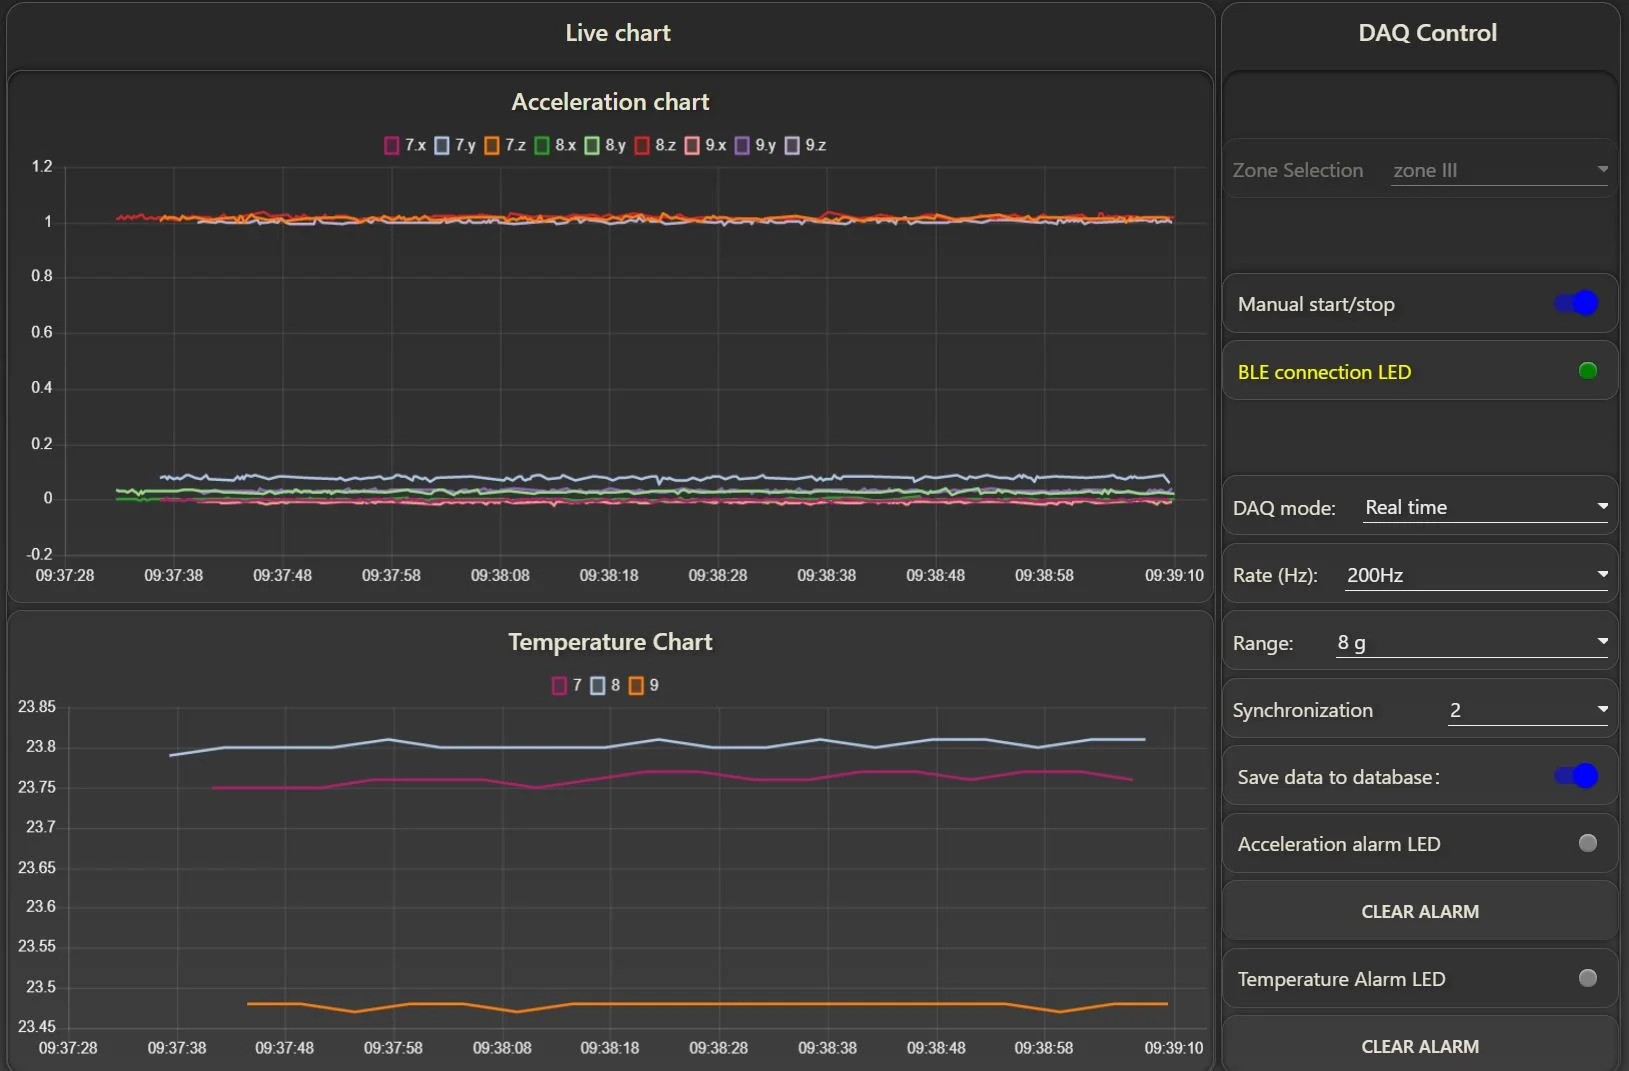Hide sensor 9 in Temperature Chart legend

pos(643,685)
